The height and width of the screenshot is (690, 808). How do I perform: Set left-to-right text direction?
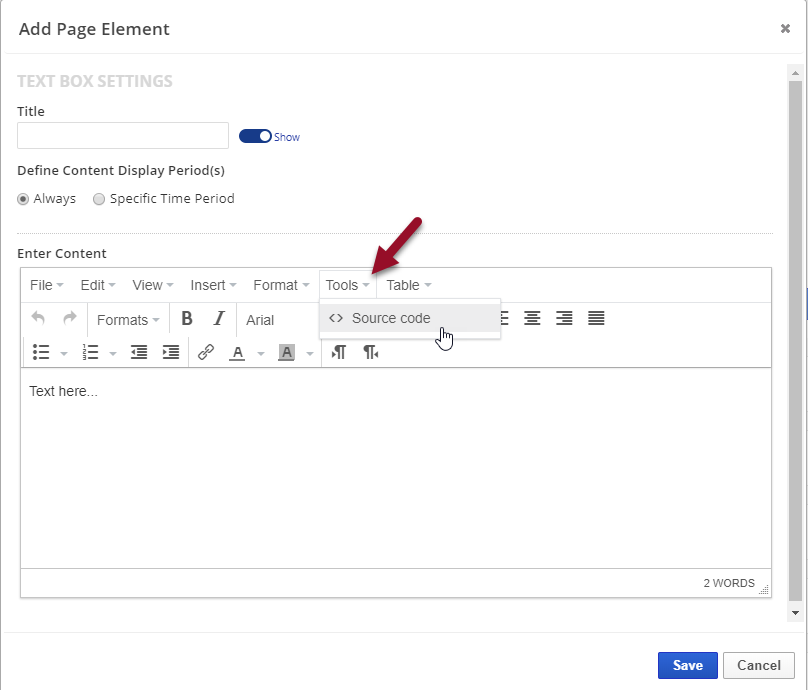click(339, 352)
